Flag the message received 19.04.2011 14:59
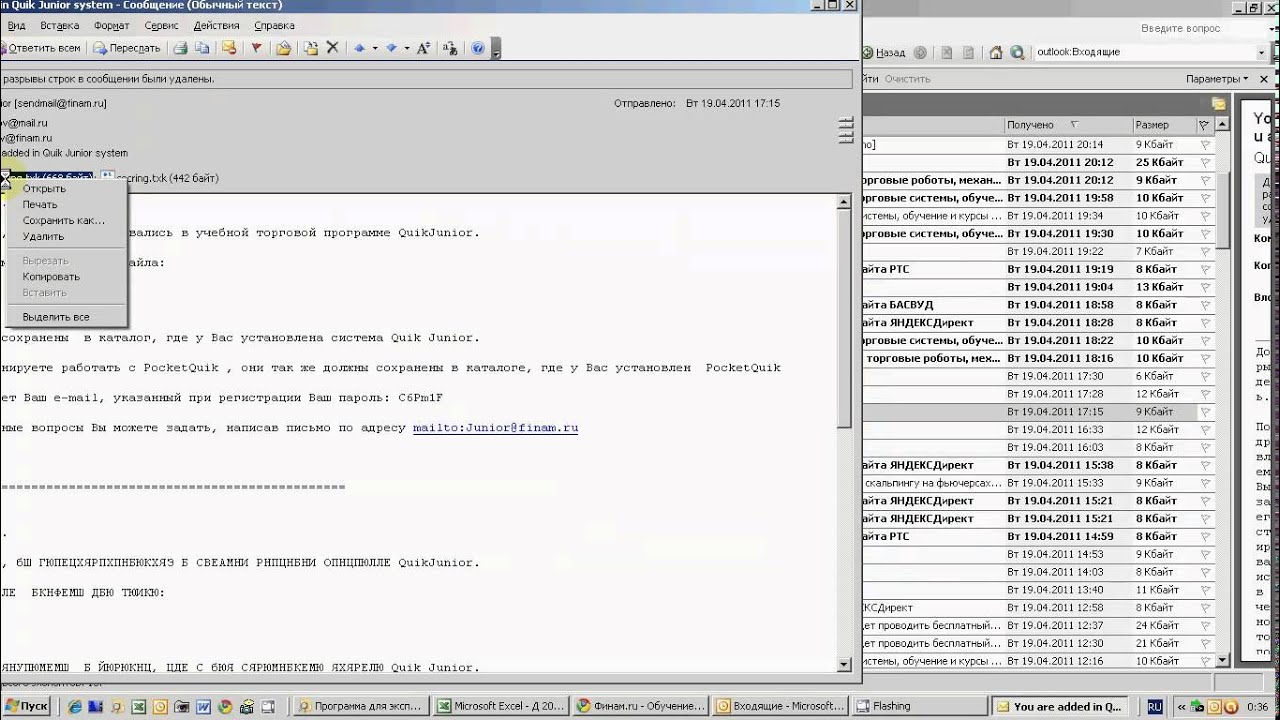The height and width of the screenshot is (720, 1280). [x=1205, y=536]
